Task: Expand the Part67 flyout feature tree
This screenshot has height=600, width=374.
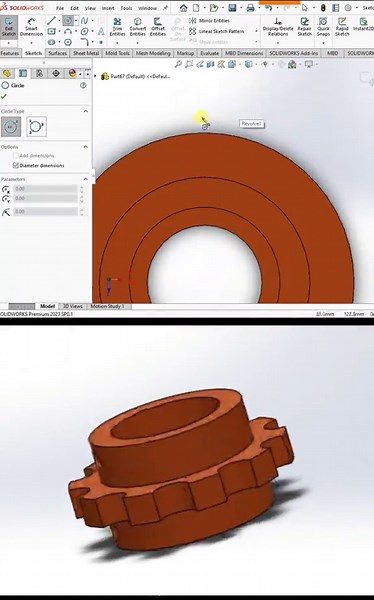Action: (96, 76)
